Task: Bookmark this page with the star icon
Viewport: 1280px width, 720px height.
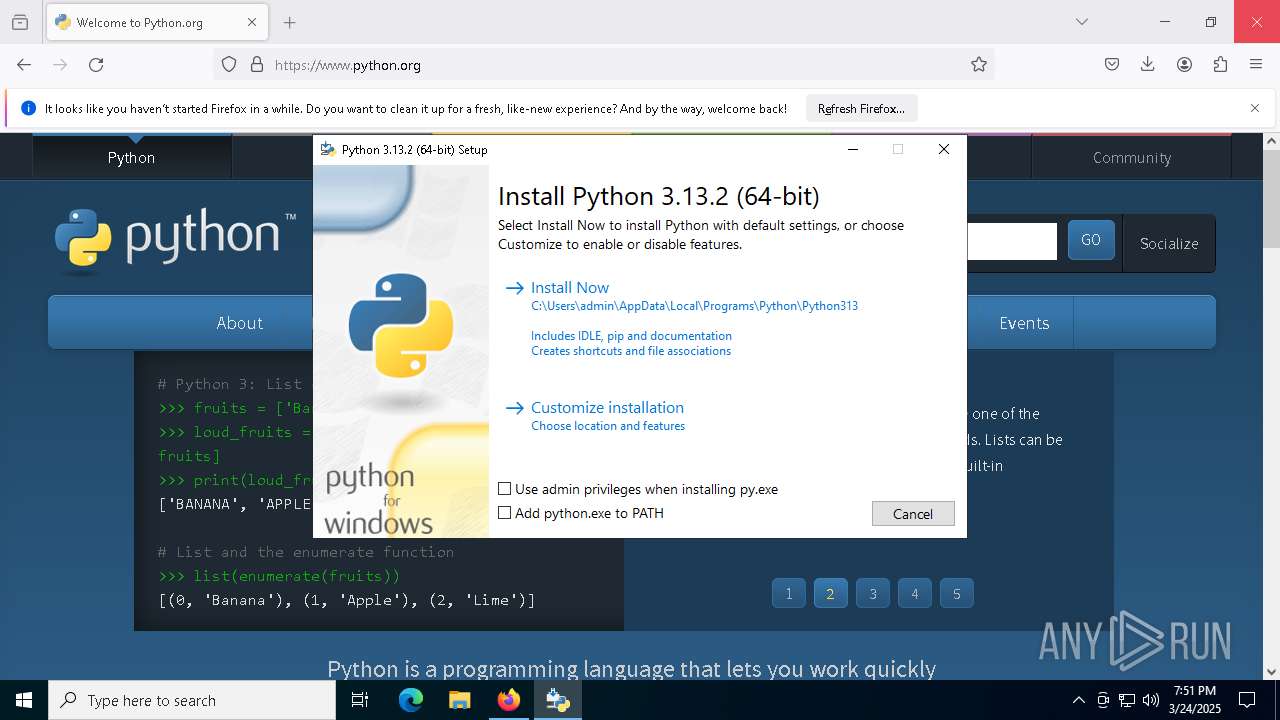Action: coord(979,64)
